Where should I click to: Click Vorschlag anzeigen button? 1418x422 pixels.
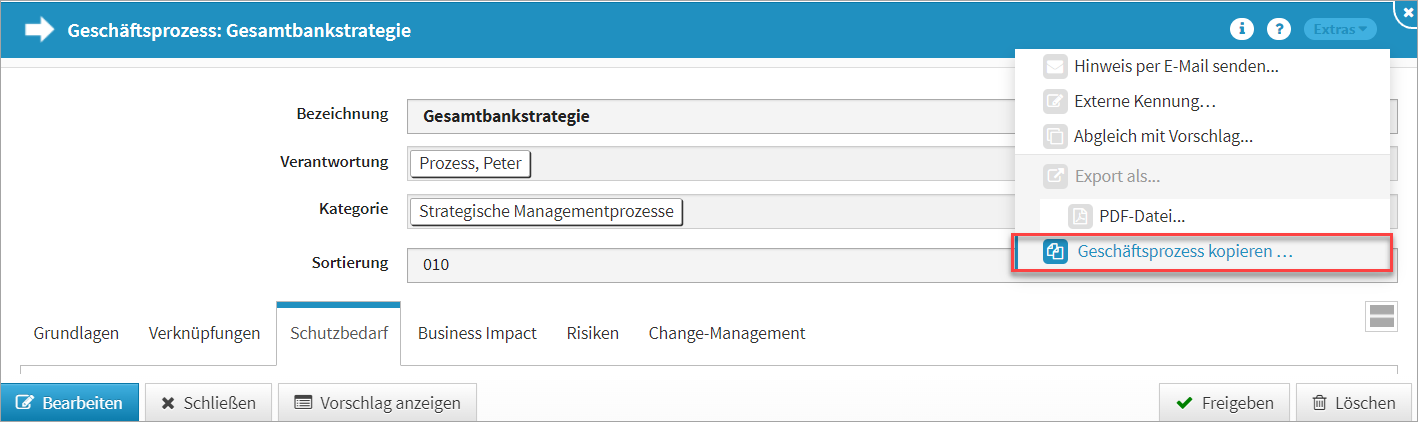377,403
